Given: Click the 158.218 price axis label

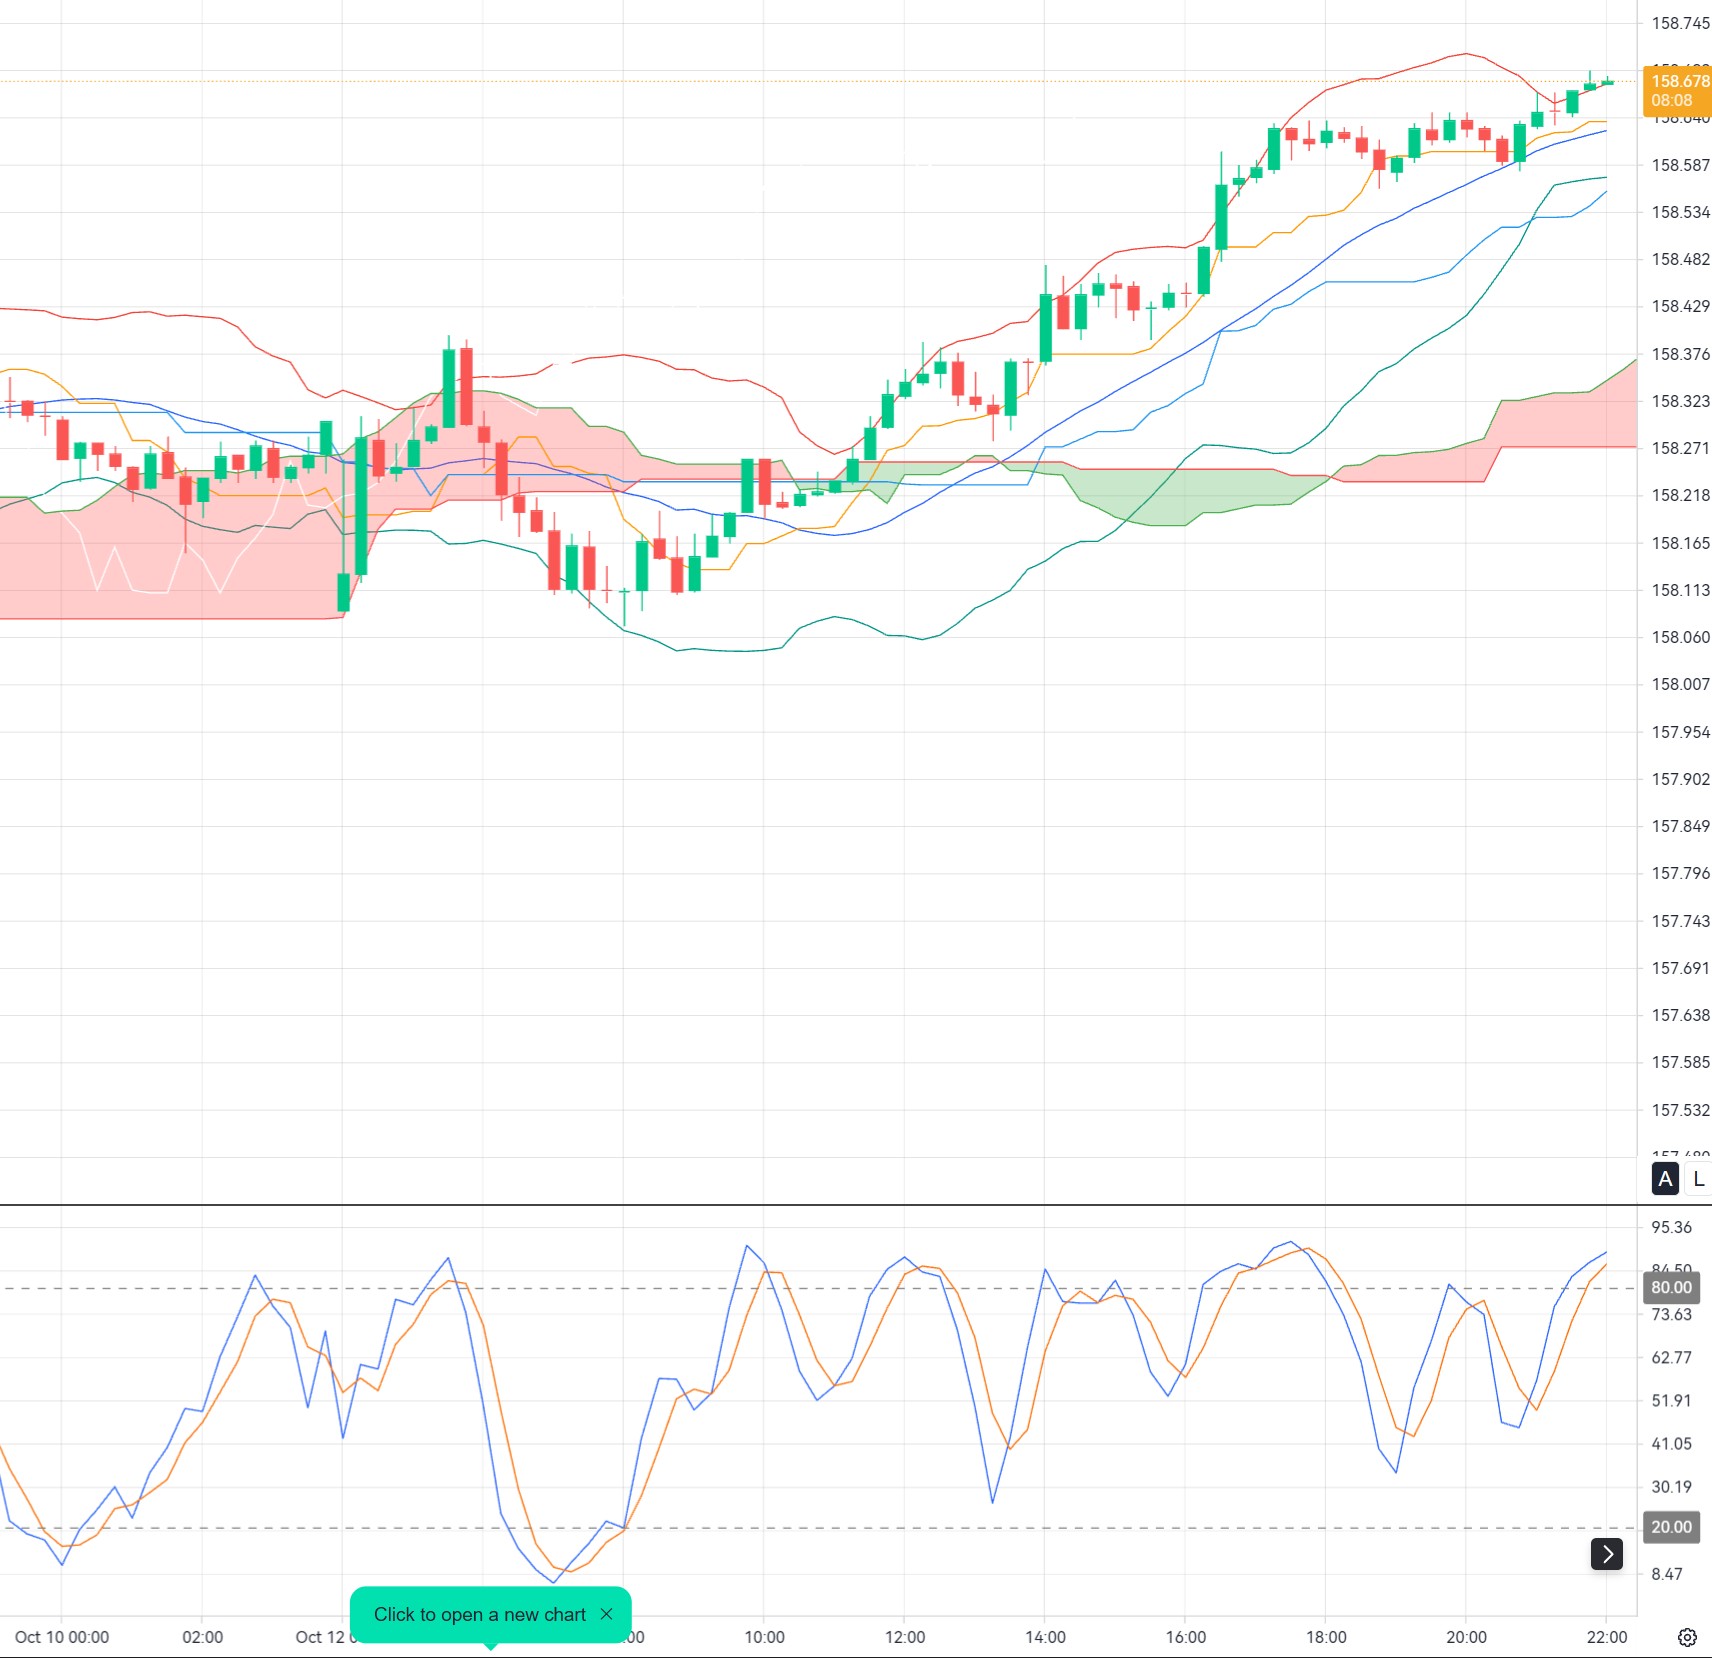Looking at the screenshot, I should (1680, 495).
